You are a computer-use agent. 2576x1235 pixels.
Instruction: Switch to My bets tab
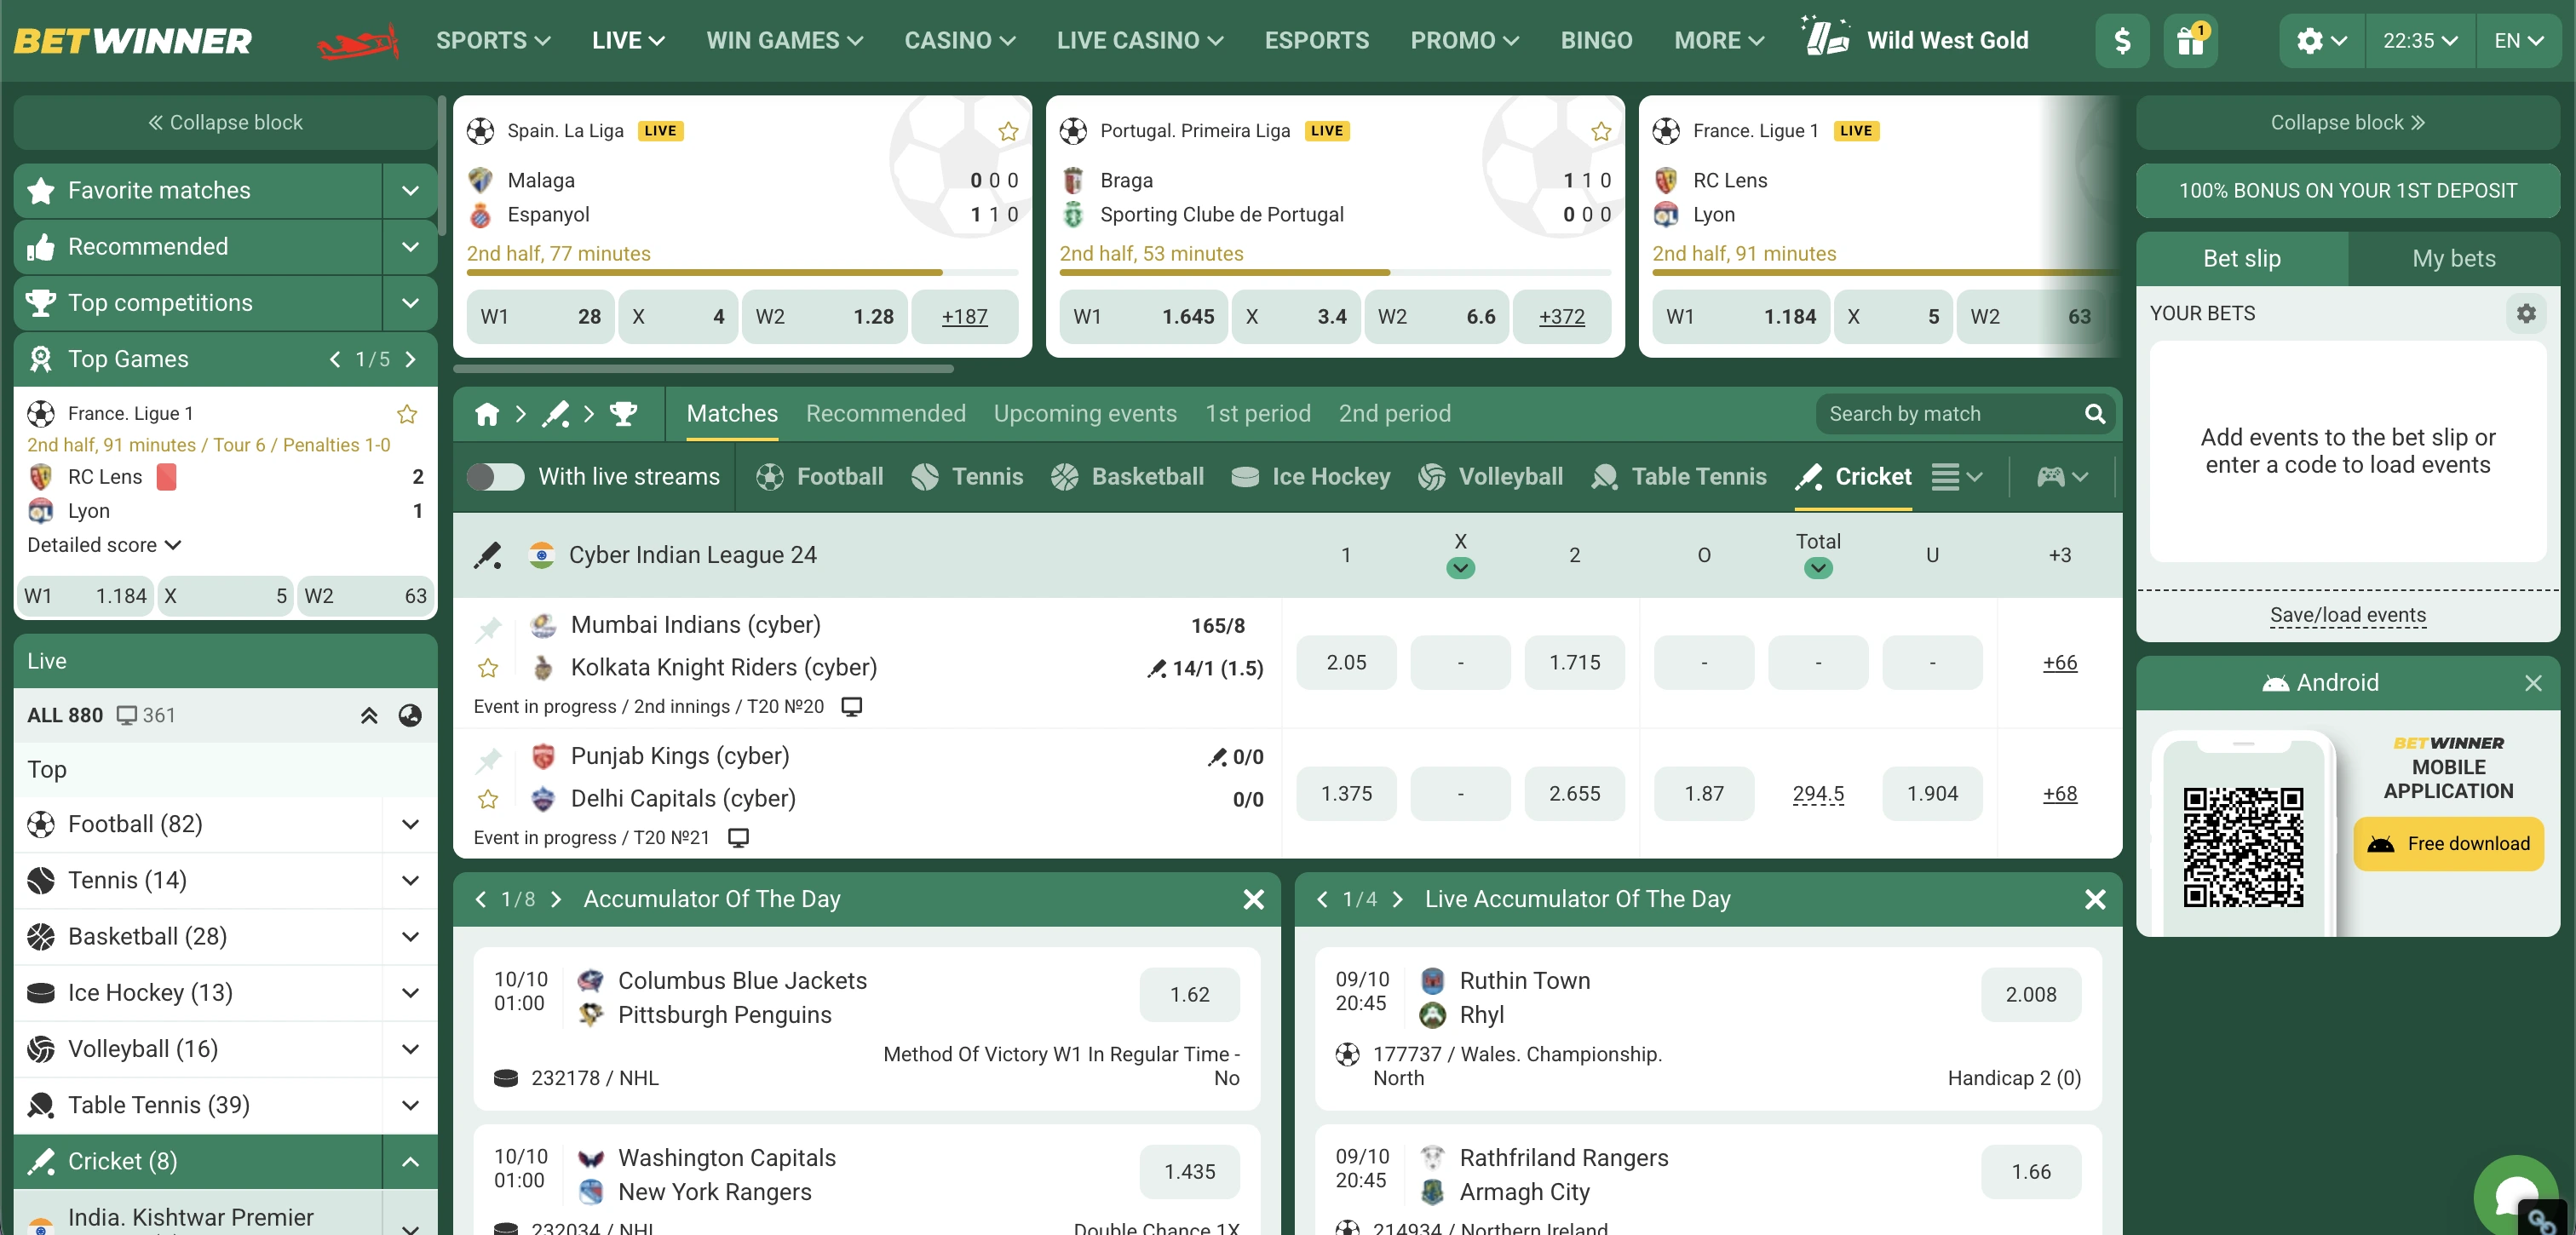(2453, 259)
